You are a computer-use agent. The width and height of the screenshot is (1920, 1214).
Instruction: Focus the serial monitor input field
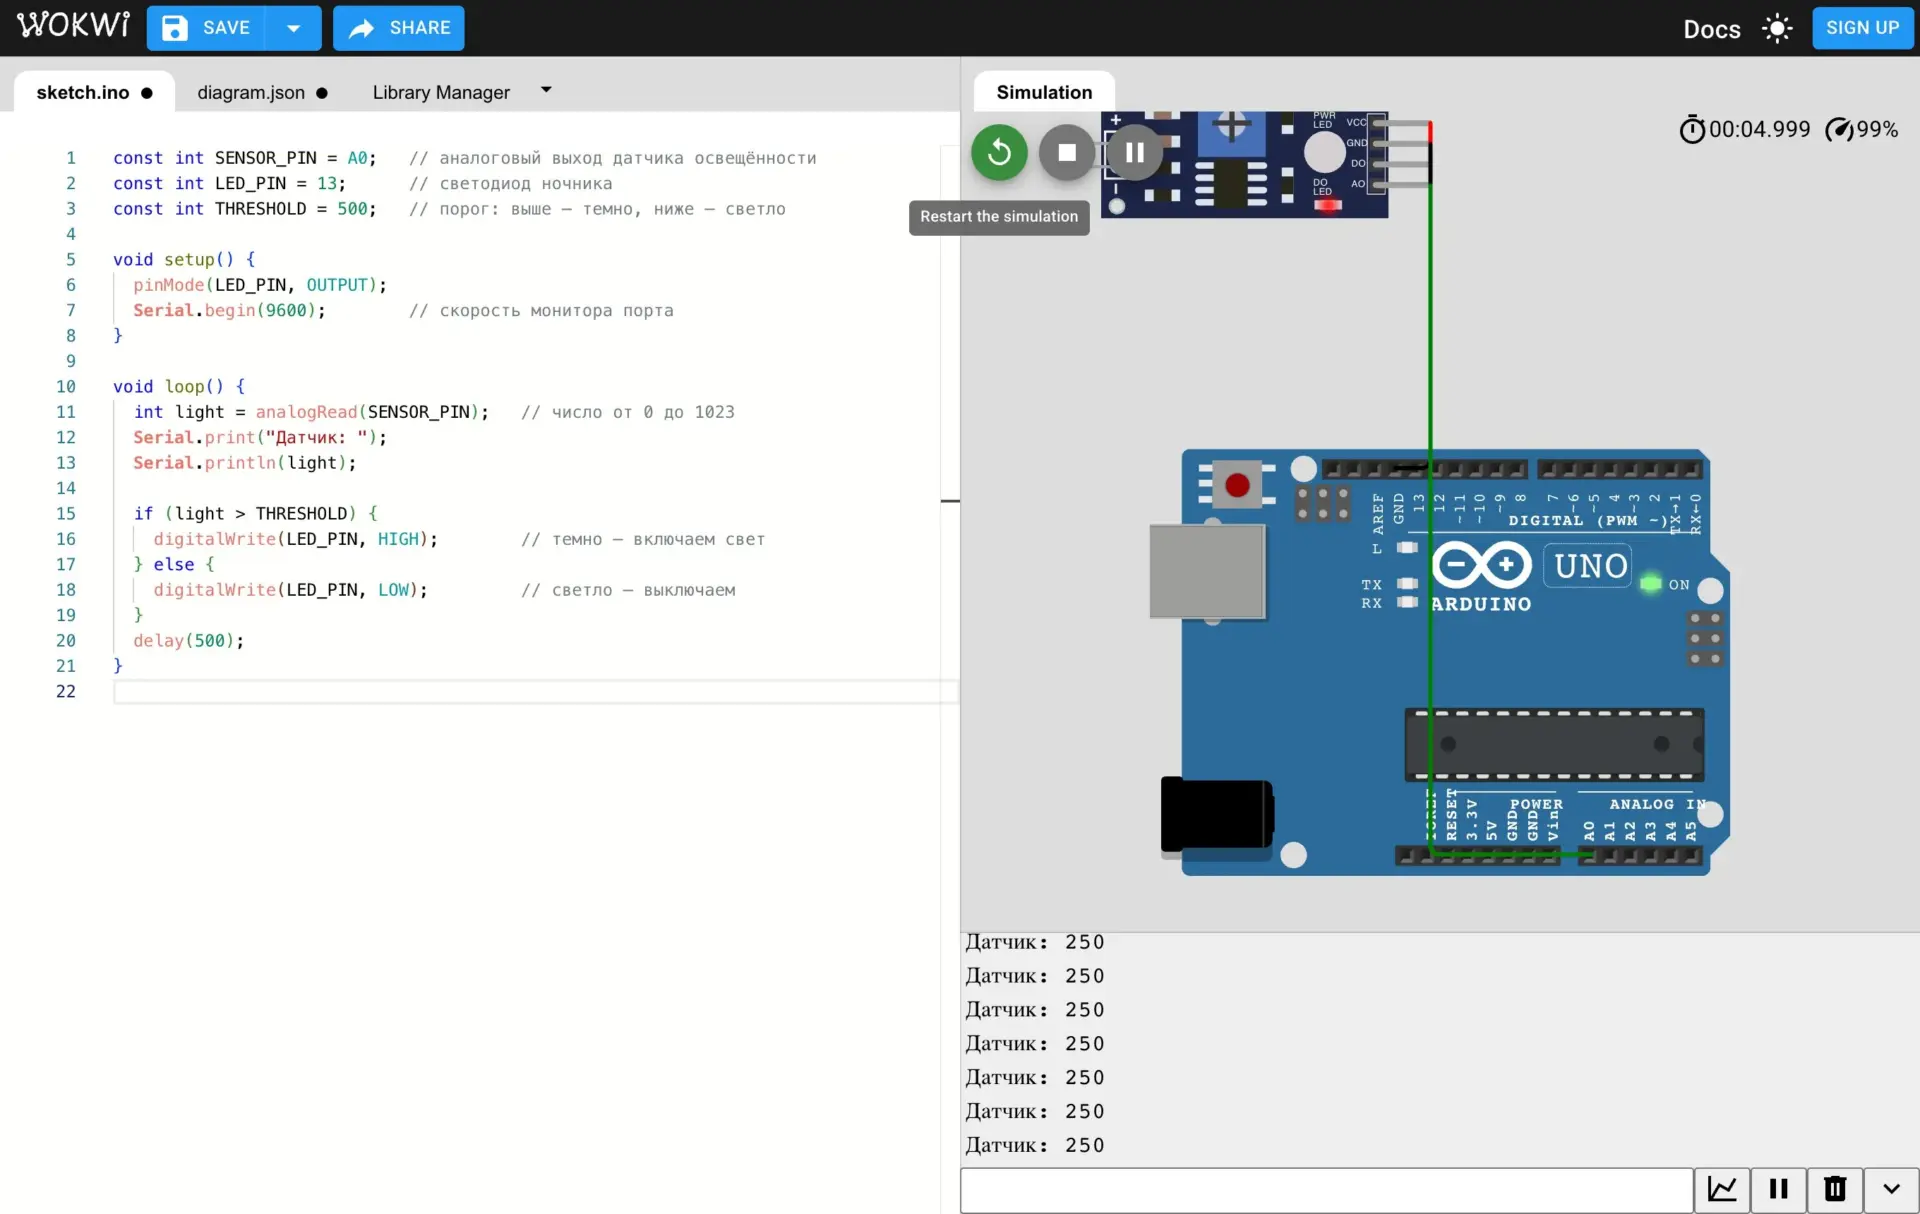tap(1326, 1189)
